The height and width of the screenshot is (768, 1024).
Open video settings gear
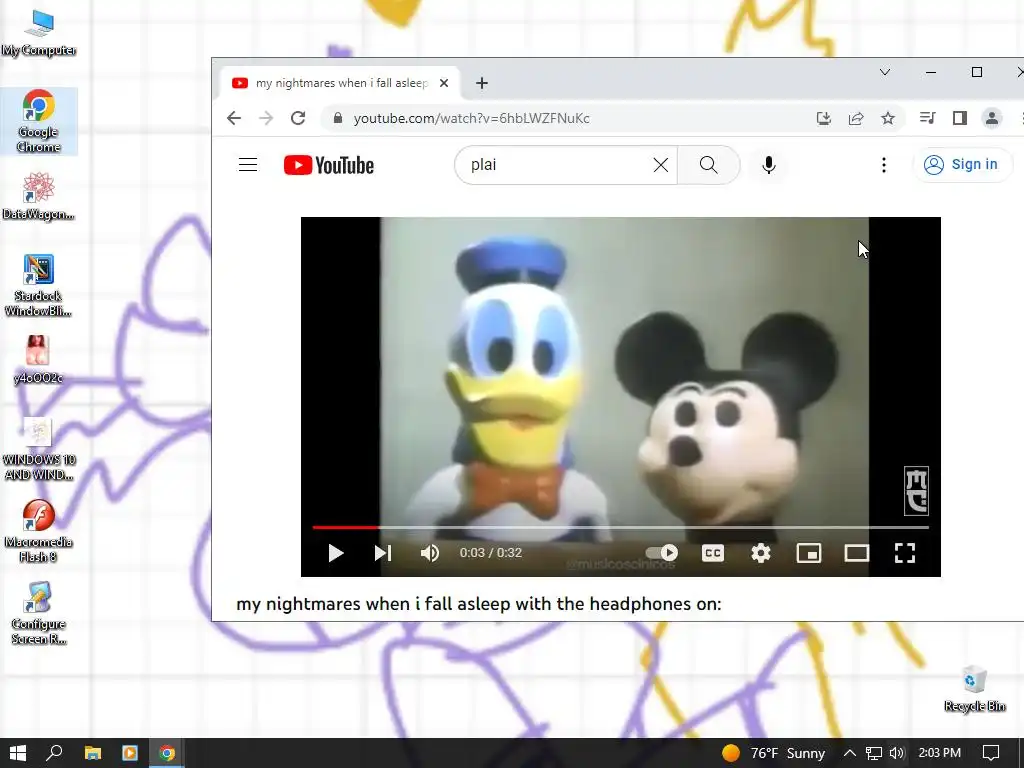tap(761, 553)
